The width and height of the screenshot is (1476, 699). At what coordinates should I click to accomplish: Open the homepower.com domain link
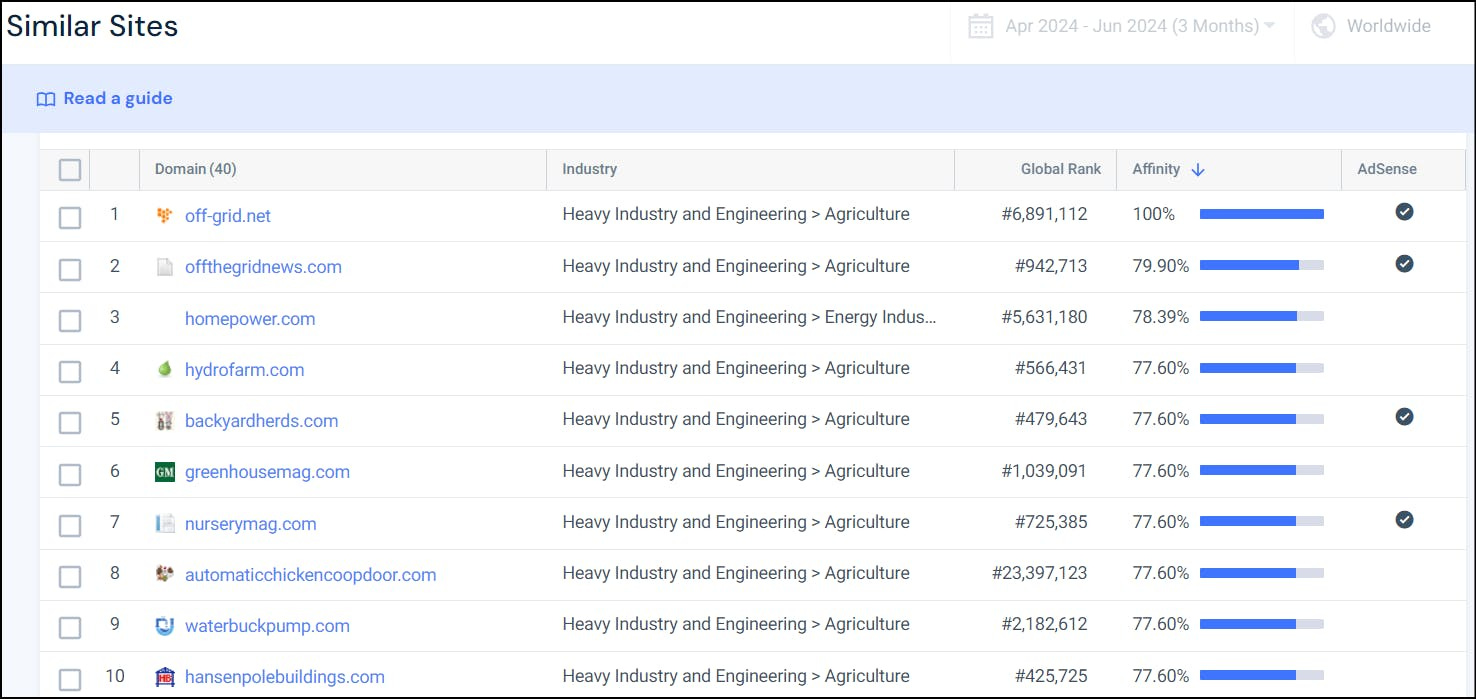[x=250, y=319]
